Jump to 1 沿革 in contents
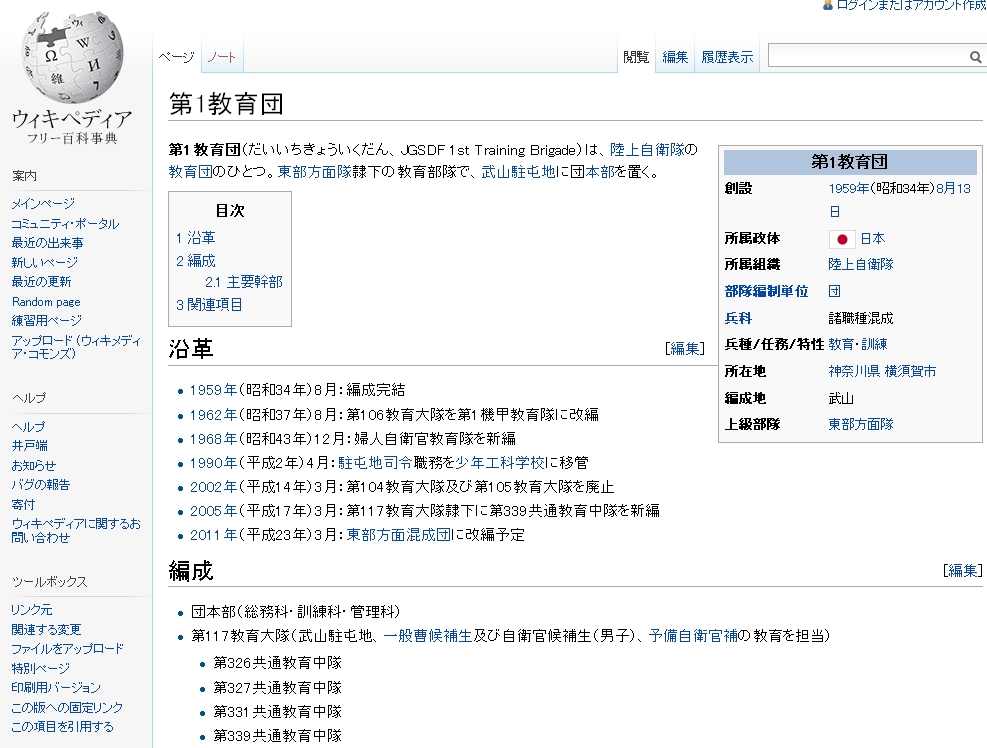Screen dimensions: 987x748 click(196, 237)
